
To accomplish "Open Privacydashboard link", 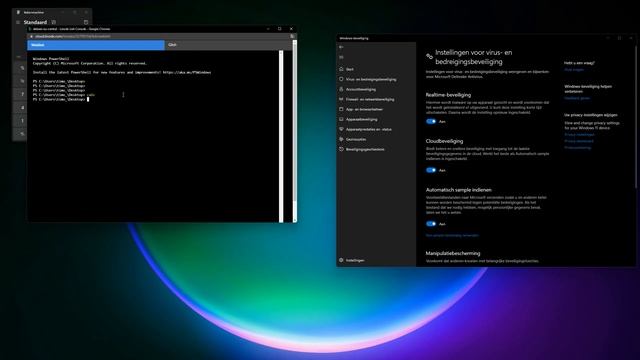I will tap(579, 141).
